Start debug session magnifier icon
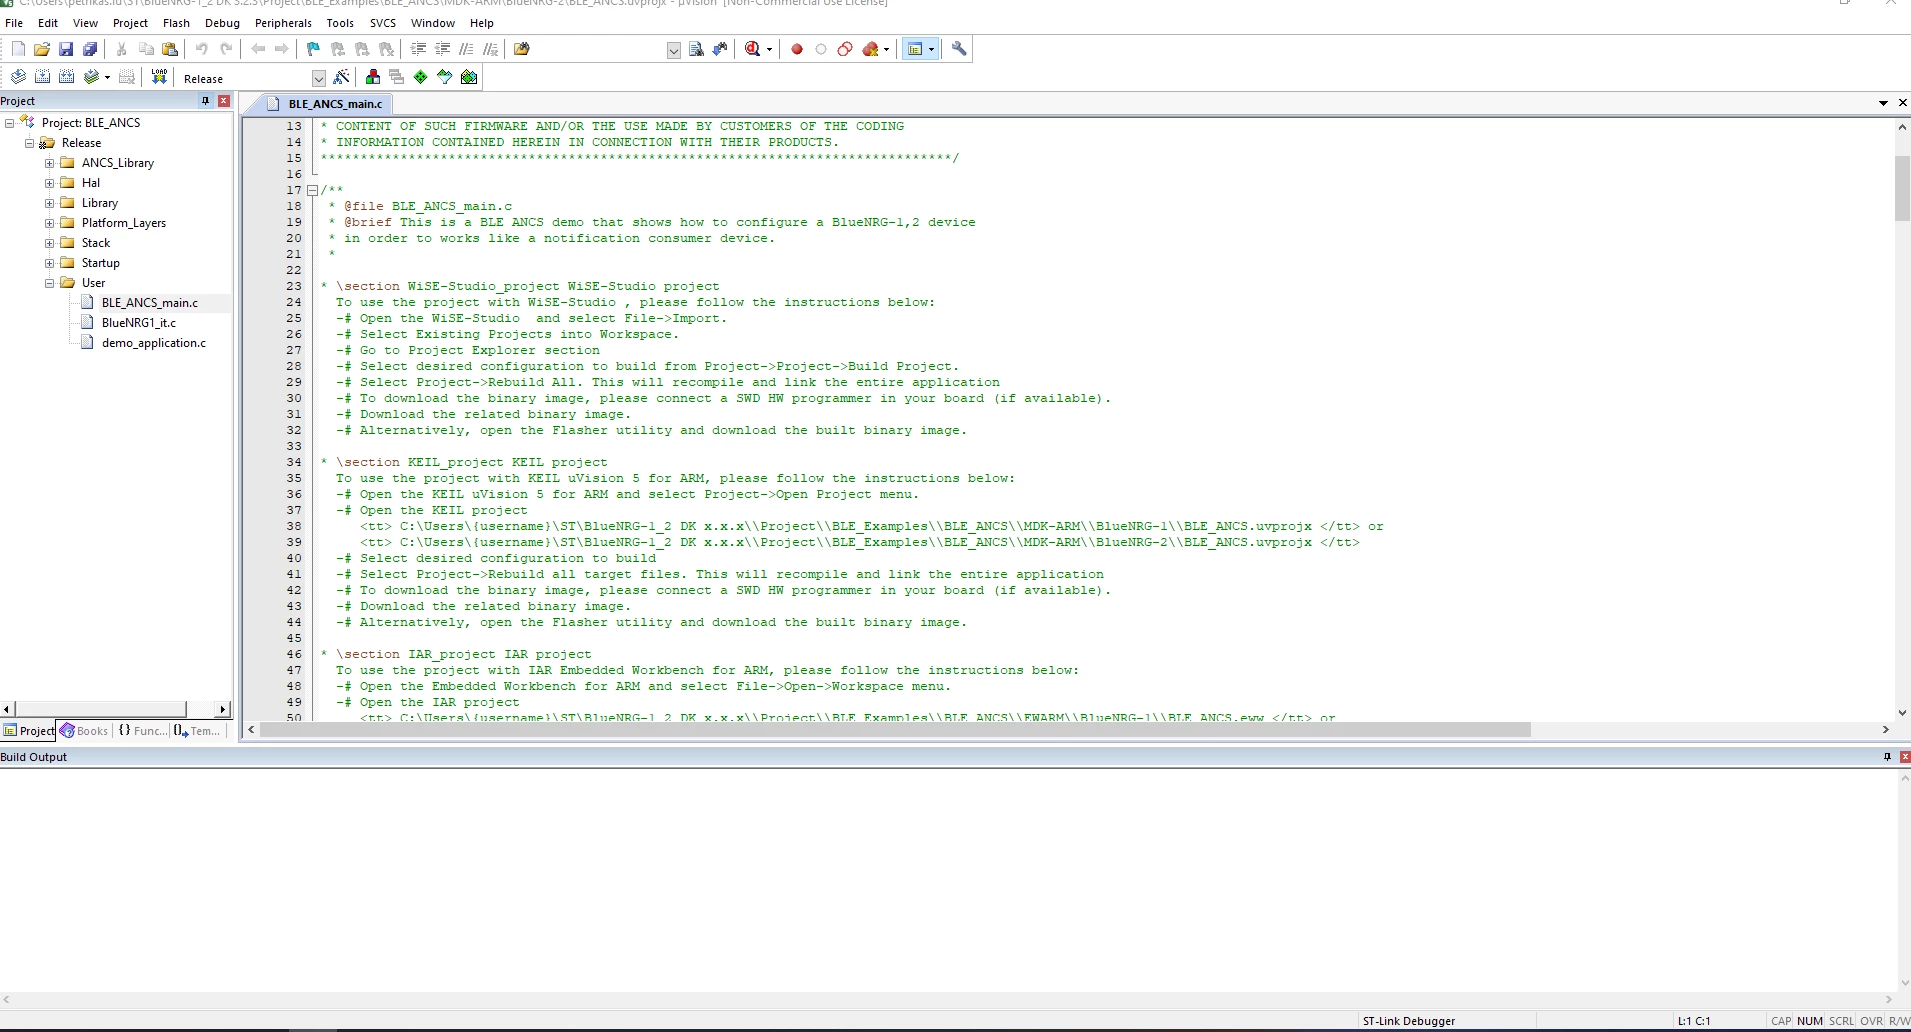The height and width of the screenshot is (1032, 1911). pyautogui.click(x=753, y=49)
